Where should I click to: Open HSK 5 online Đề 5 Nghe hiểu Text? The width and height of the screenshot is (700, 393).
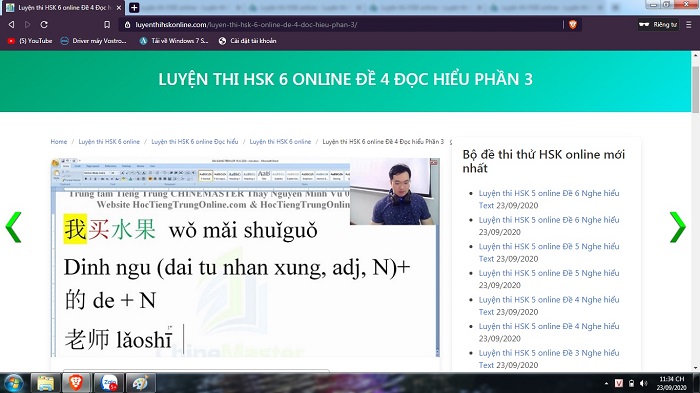point(549,252)
